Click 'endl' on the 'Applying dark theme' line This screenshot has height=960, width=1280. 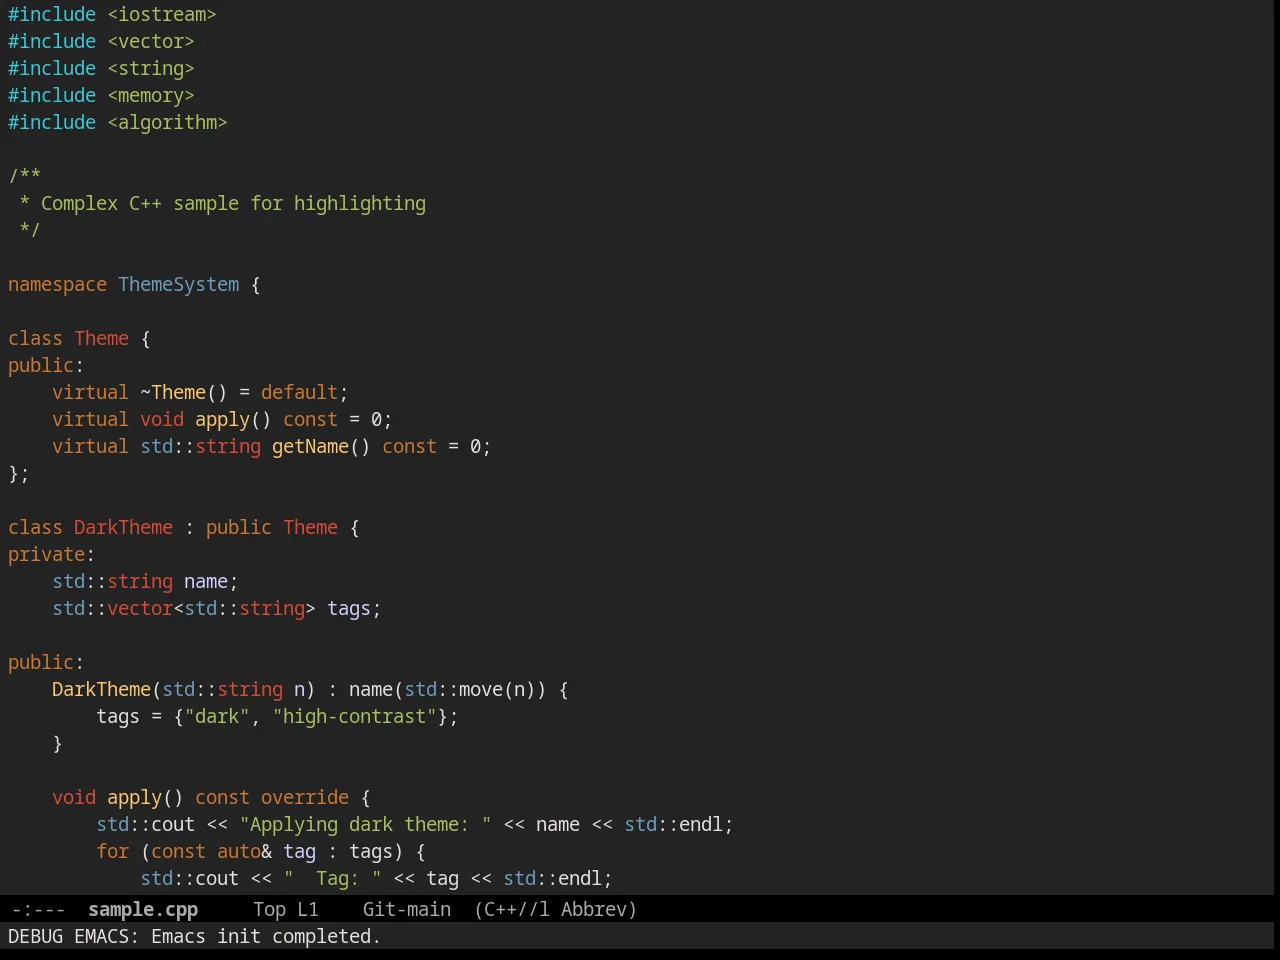pos(701,824)
